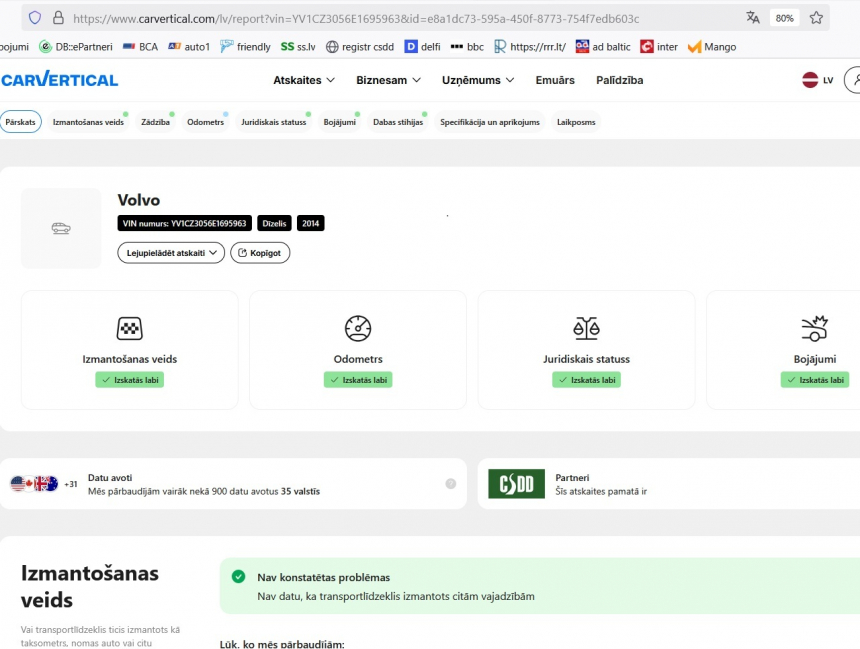Click the carVertical logo
The height and width of the screenshot is (649, 860).
click(x=59, y=80)
